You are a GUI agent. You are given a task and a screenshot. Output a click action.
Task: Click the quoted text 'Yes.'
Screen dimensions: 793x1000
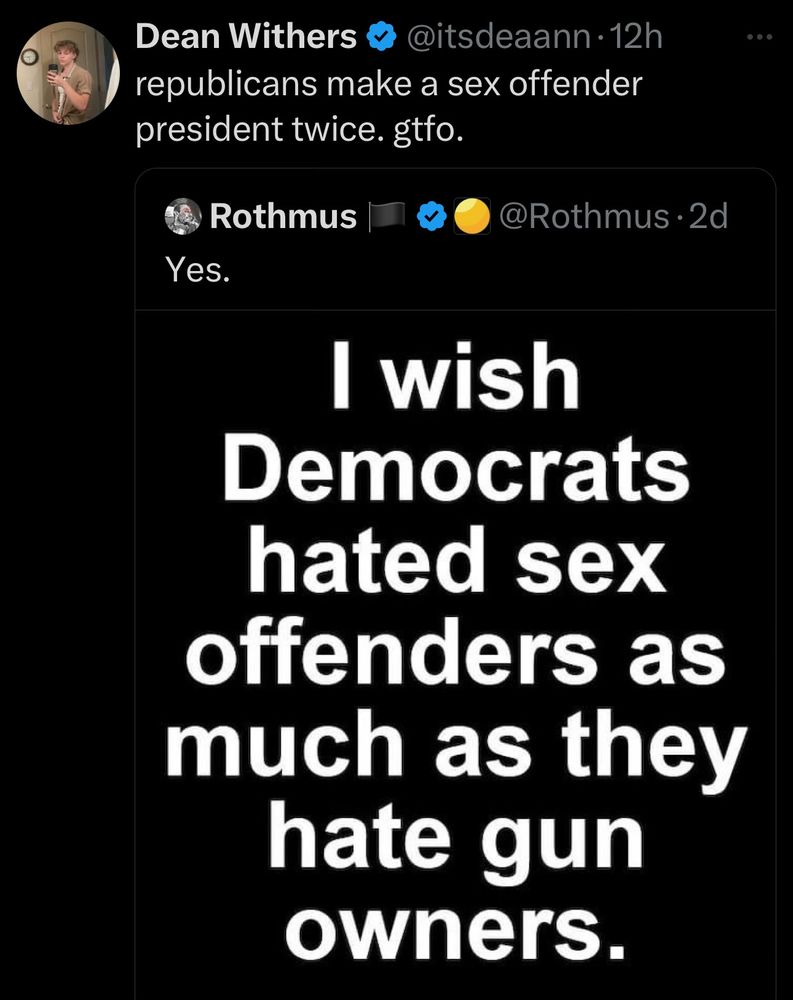197,270
